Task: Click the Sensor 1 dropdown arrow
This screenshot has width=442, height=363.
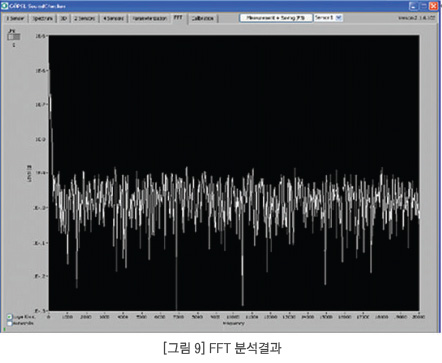Action: [339, 18]
